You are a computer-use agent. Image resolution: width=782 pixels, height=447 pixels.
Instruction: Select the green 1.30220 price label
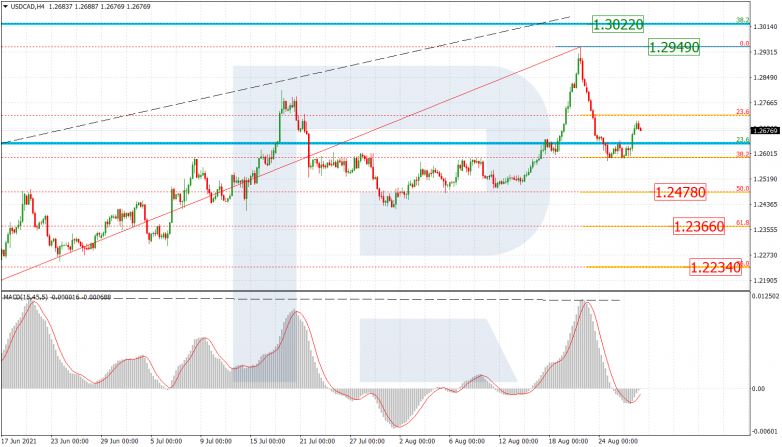tap(618, 24)
